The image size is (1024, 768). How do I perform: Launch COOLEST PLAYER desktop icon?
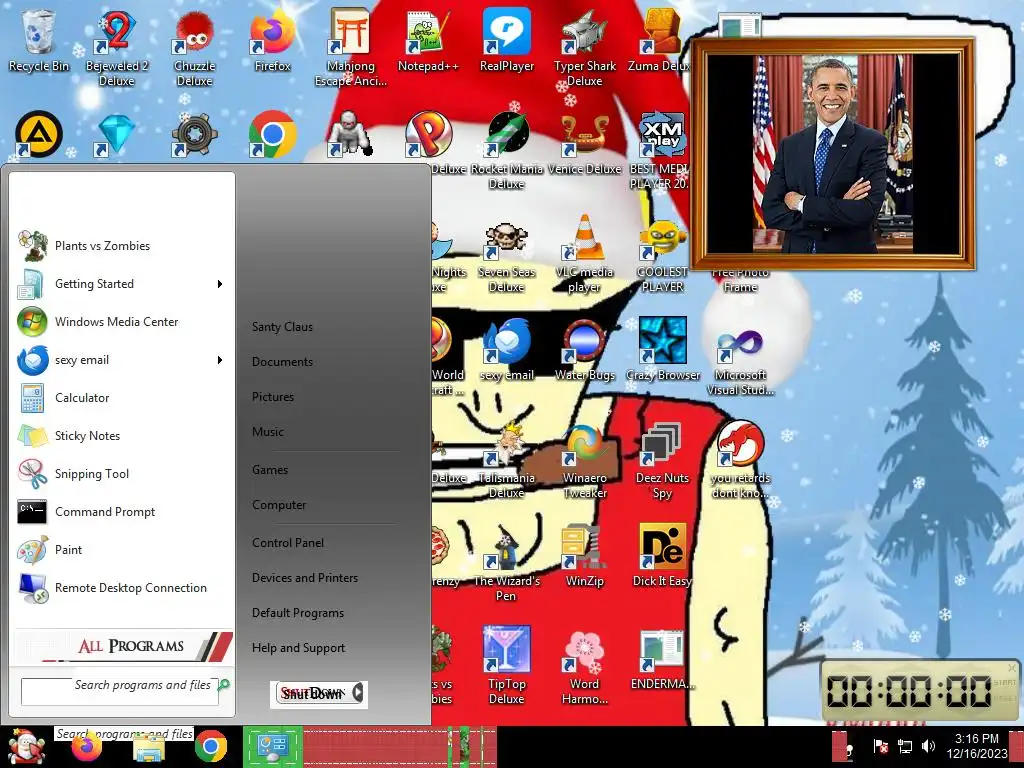(662, 255)
